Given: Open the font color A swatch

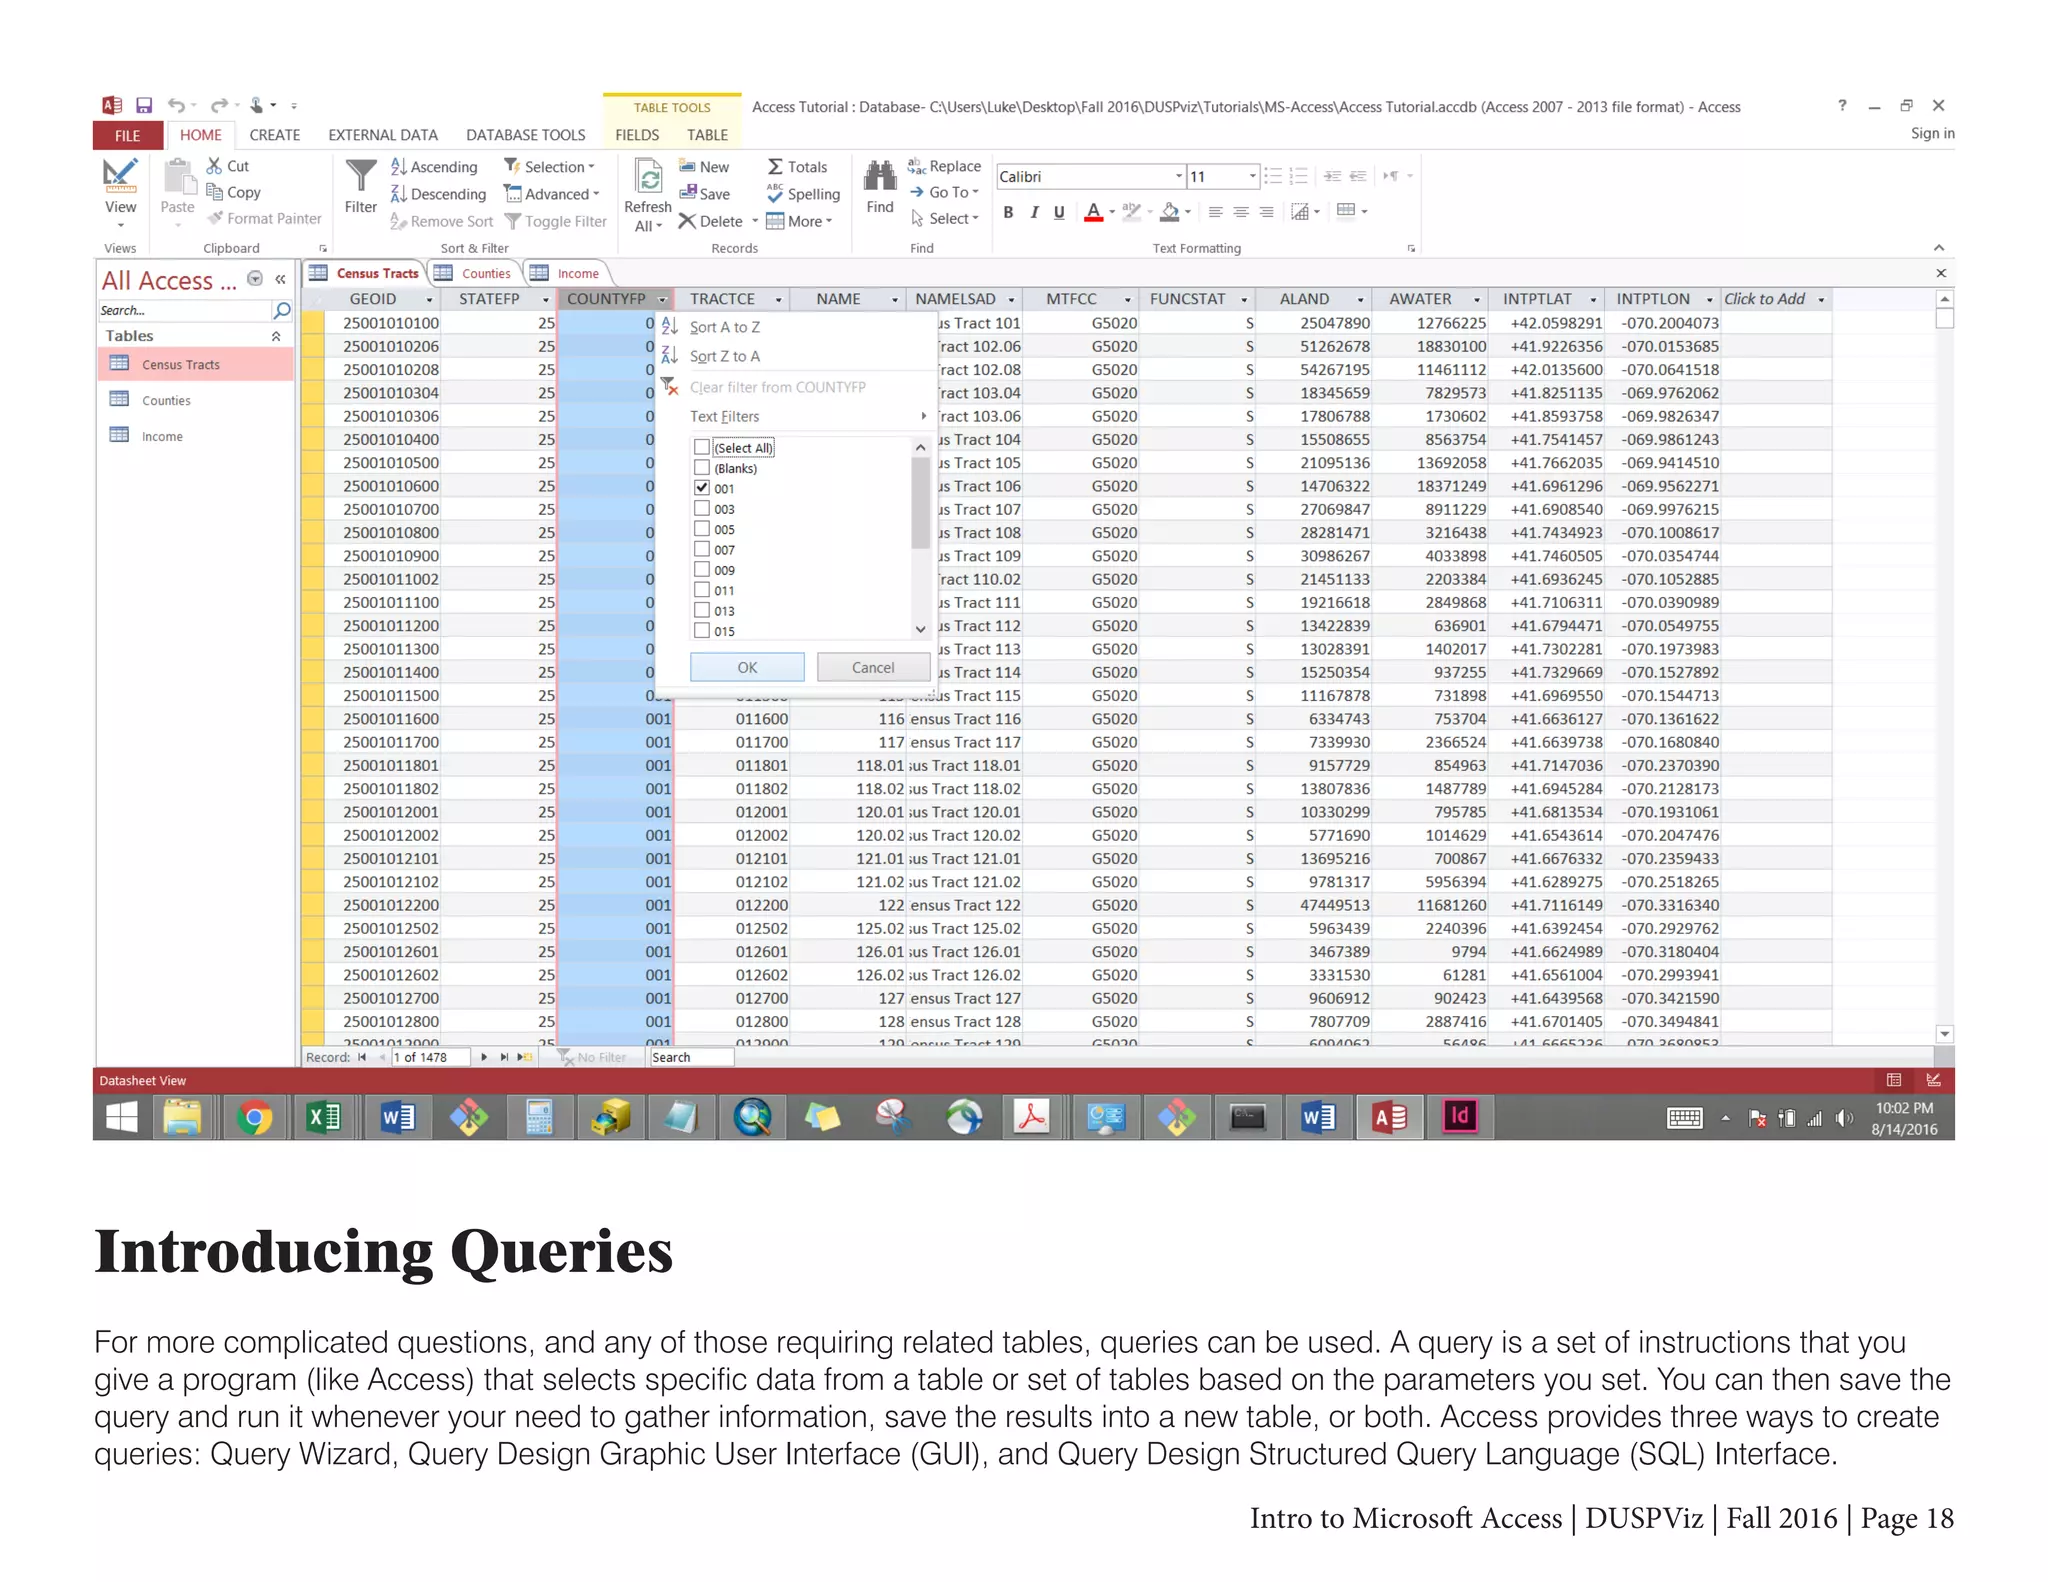Looking at the screenshot, I should 1094,212.
